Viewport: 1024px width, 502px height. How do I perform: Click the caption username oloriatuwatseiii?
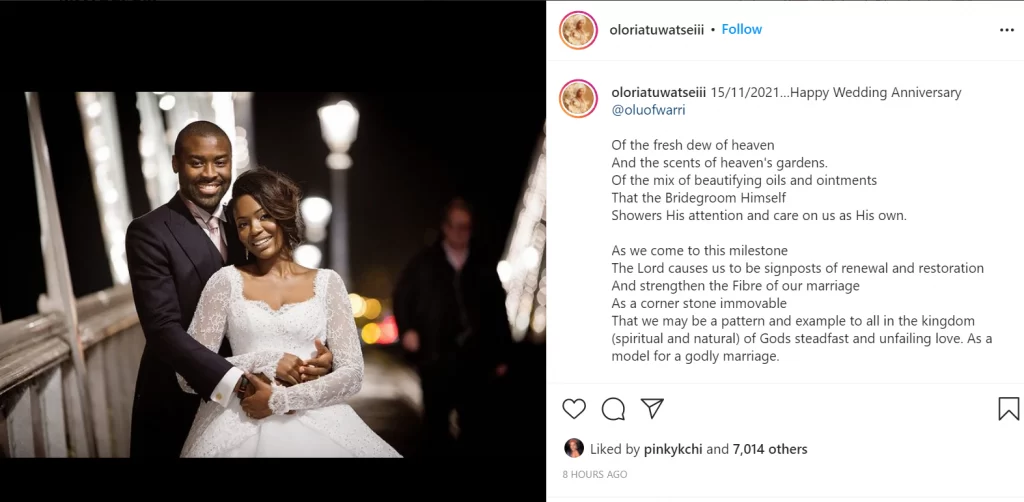659,92
